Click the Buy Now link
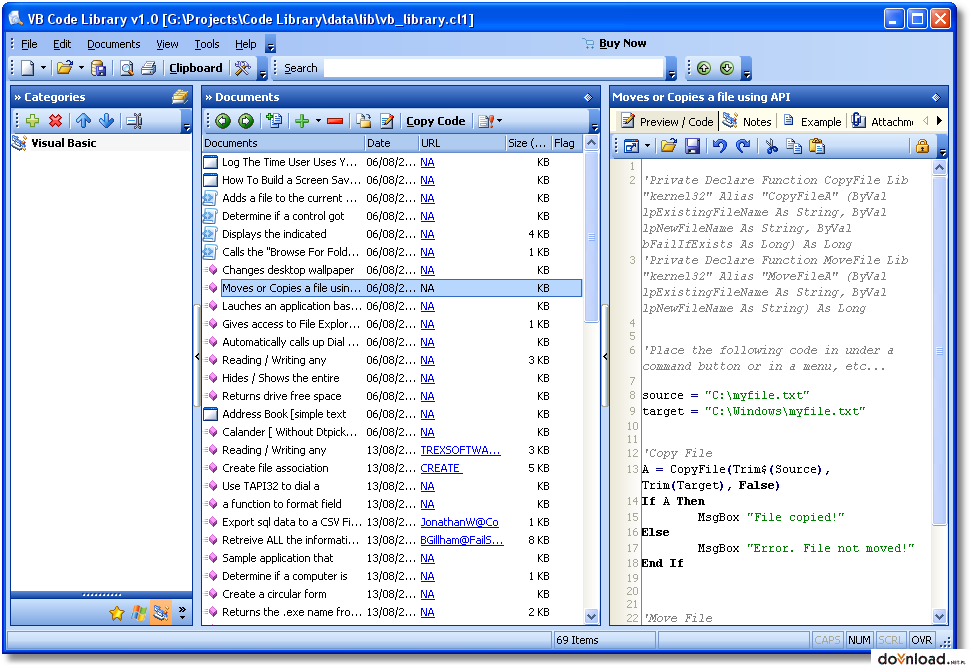971x668 pixels. tap(622, 43)
